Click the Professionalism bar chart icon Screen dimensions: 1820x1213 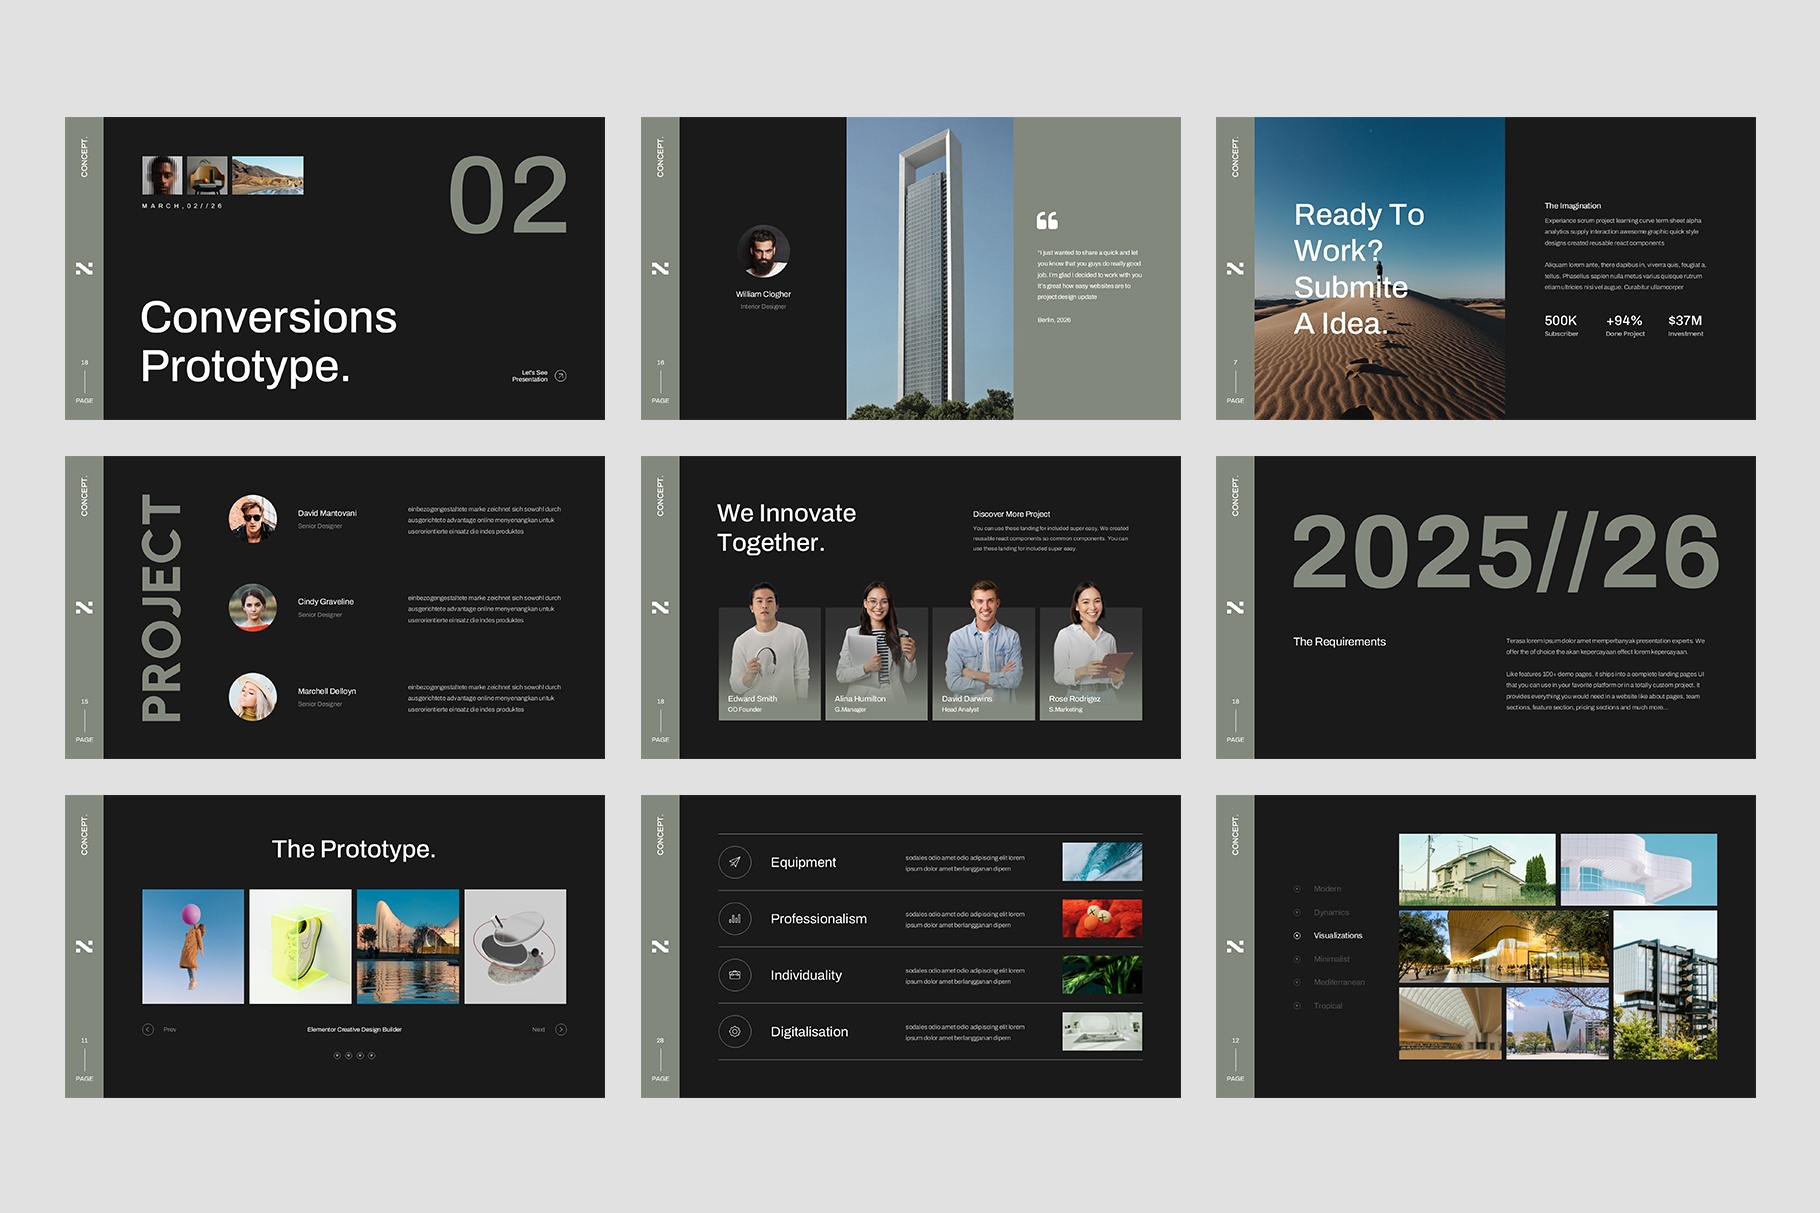tap(734, 918)
